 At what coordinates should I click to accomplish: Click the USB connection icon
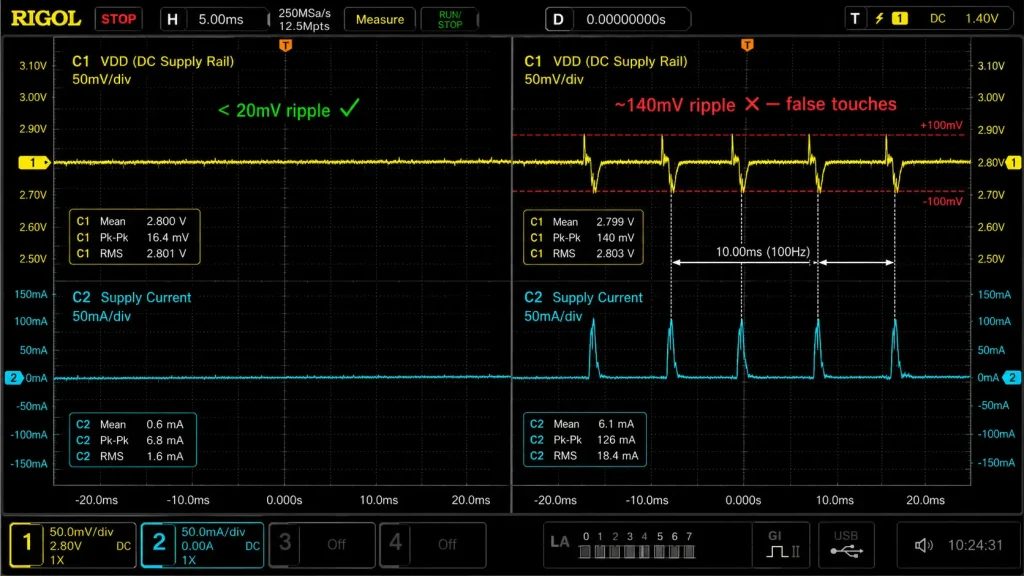pos(846,545)
